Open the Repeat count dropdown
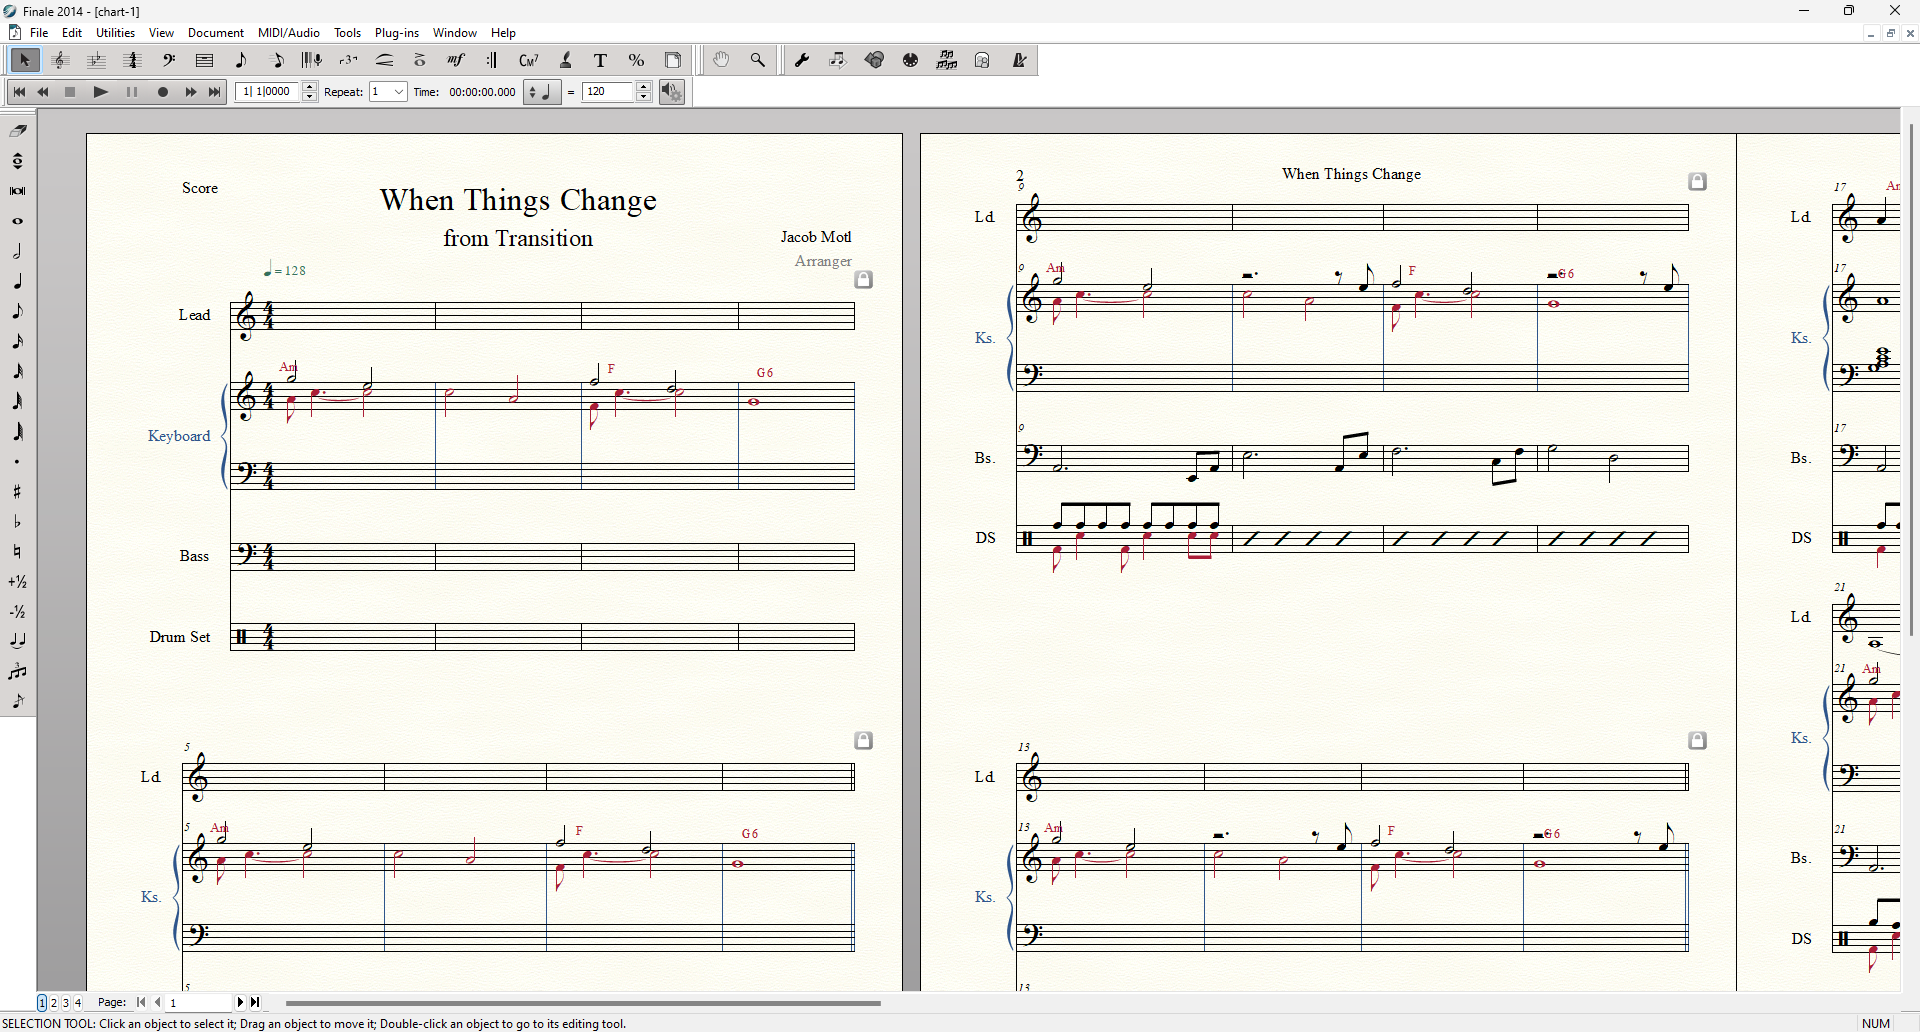This screenshot has width=1920, height=1032. (399, 92)
